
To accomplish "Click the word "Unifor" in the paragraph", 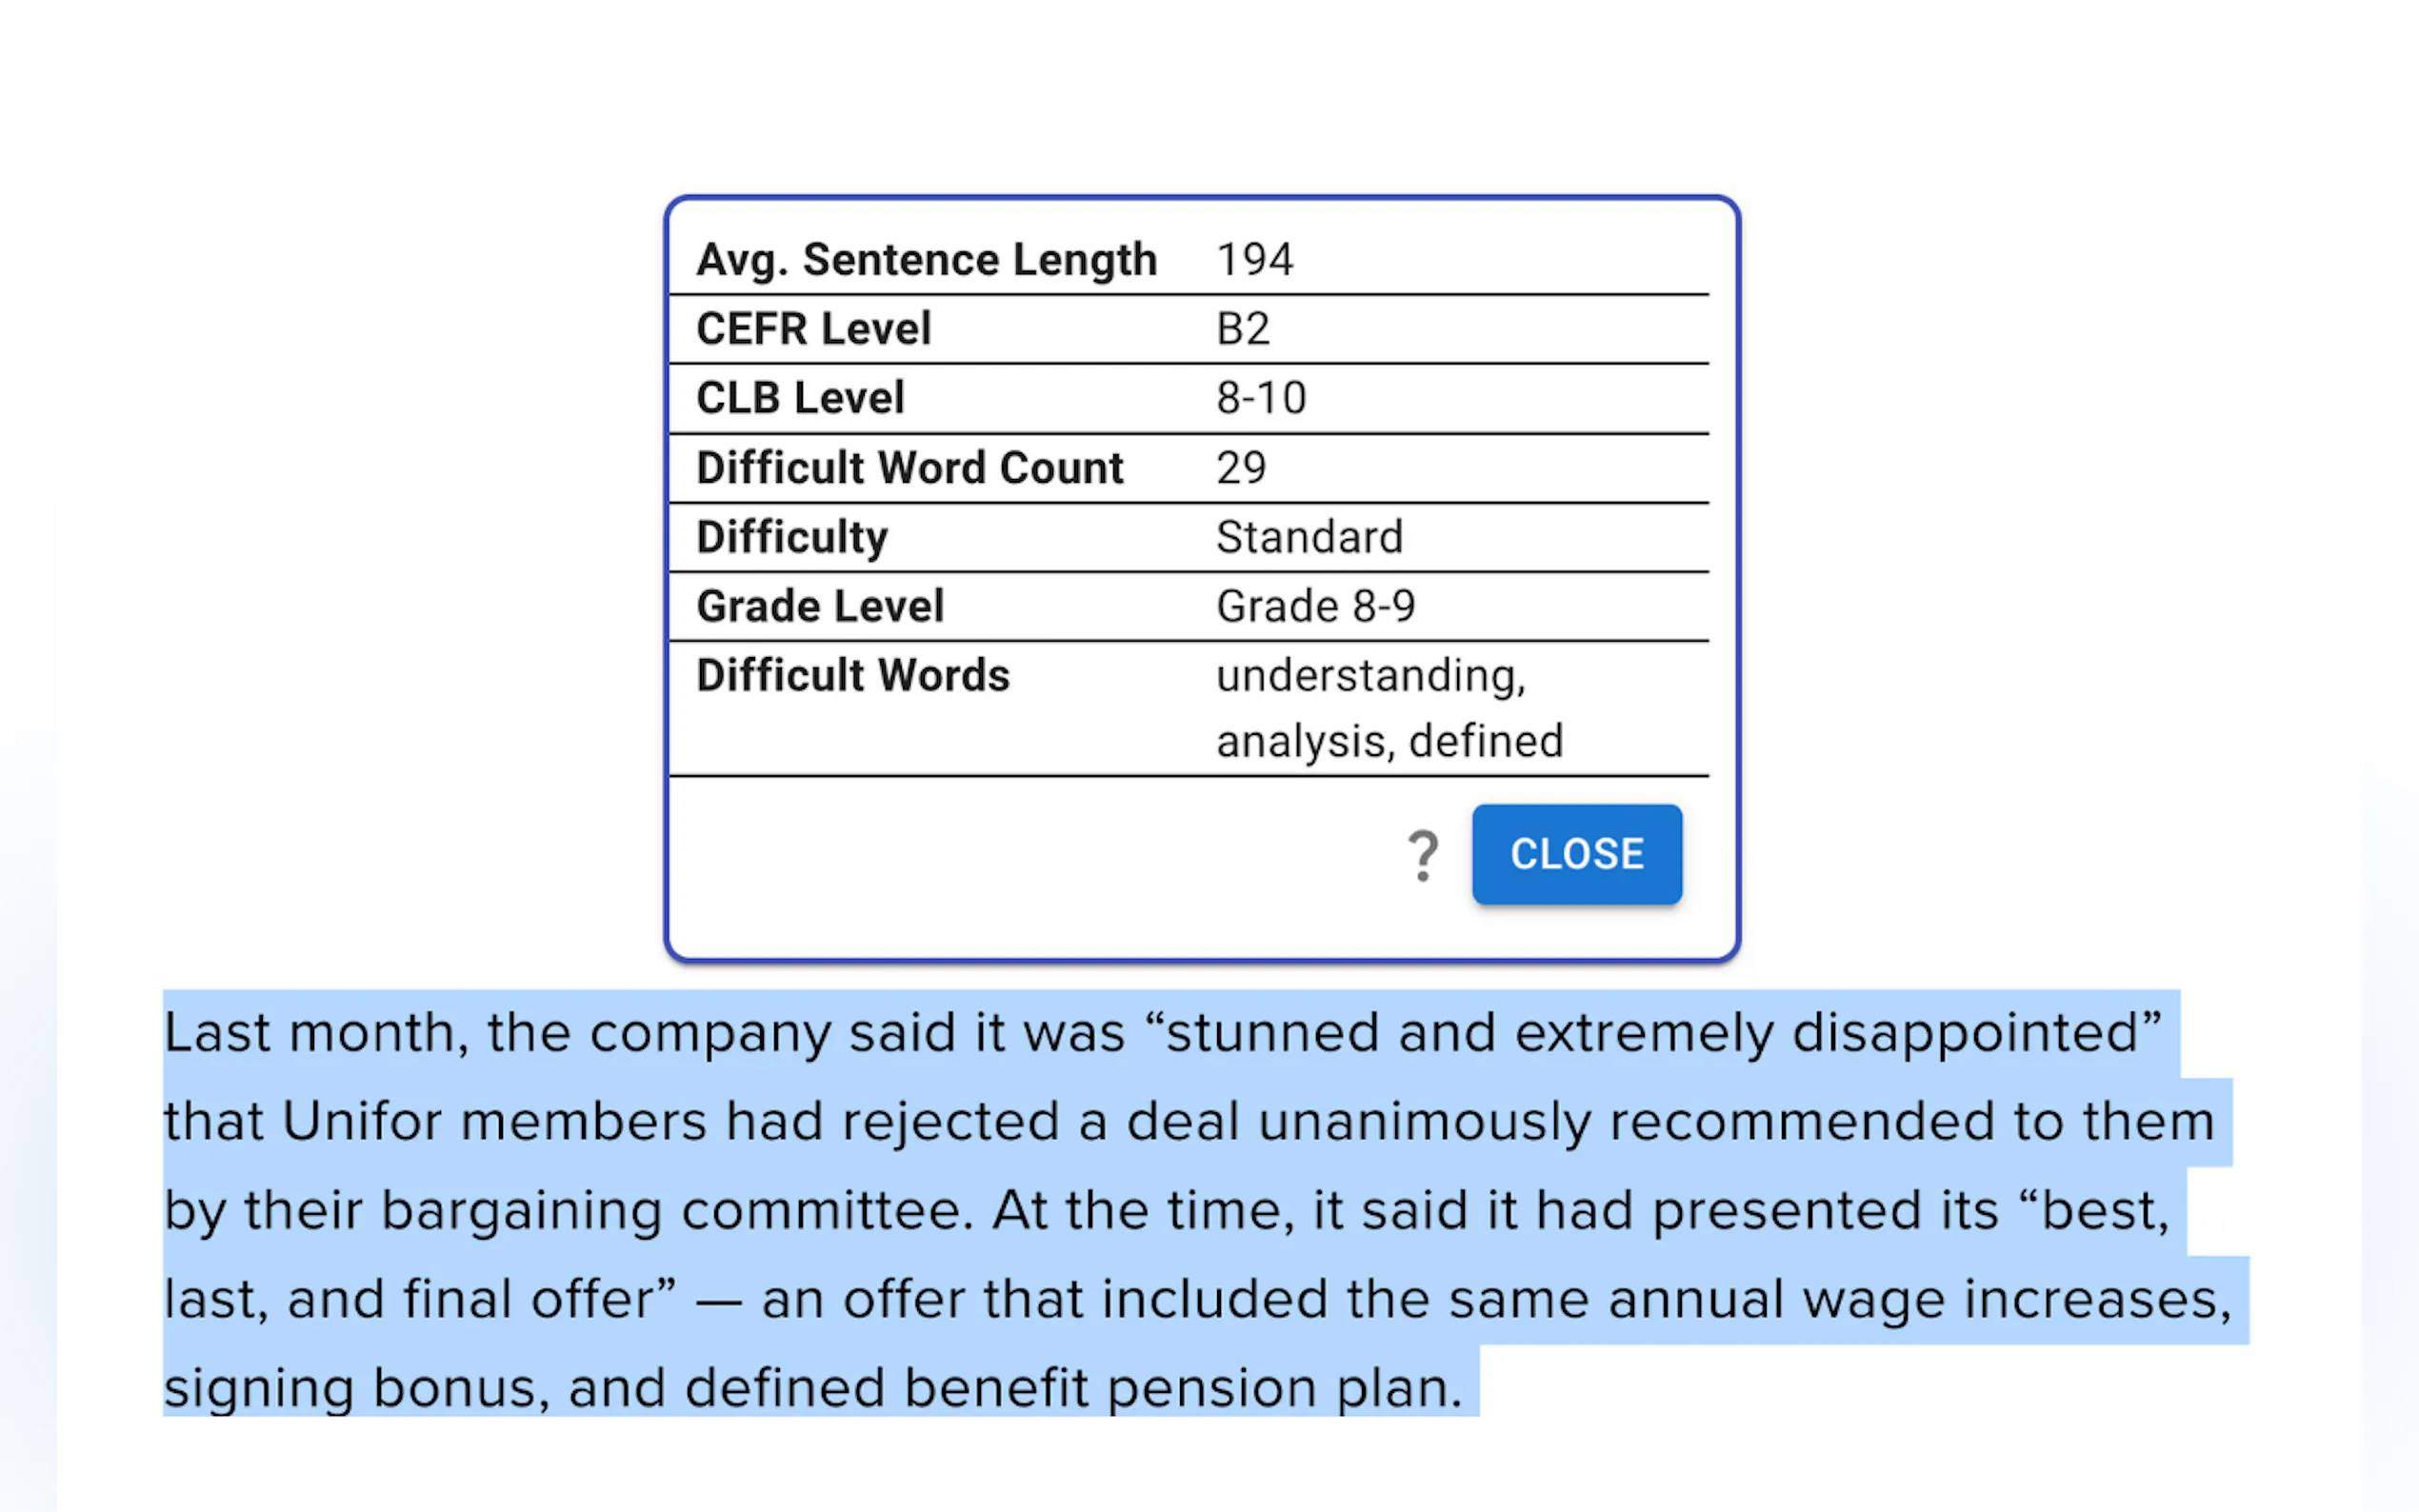I will point(361,1121).
